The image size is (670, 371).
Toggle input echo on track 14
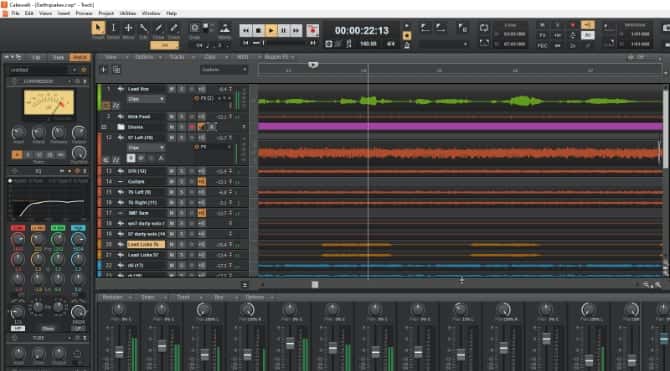coord(202,182)
